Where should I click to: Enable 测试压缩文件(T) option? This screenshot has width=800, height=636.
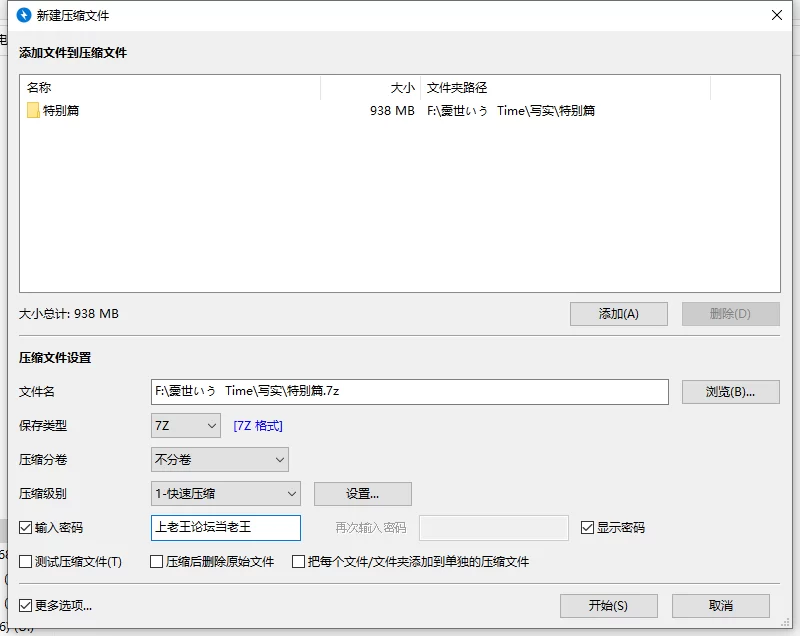click(x=26, y=562)
